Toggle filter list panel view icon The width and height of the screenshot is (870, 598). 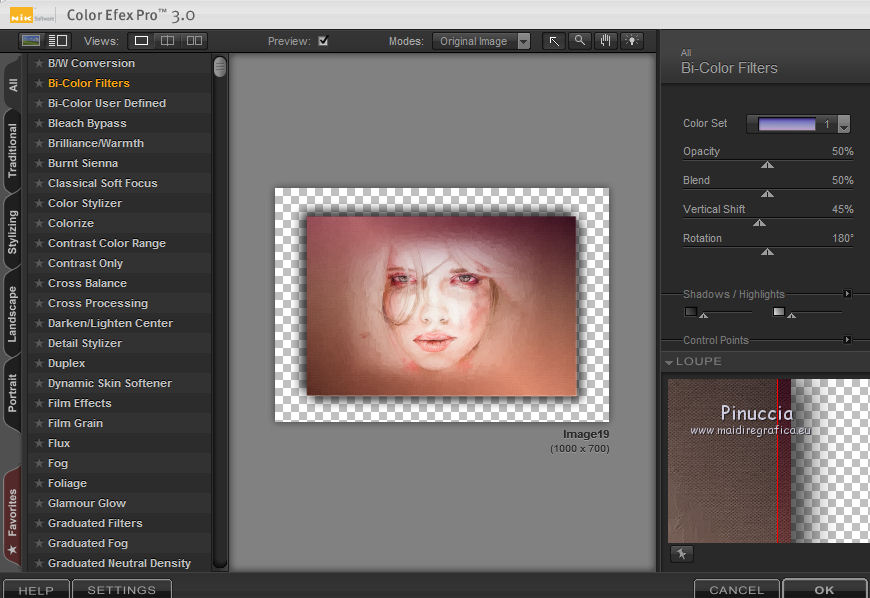pyautogui.click(x=58, y=41)
